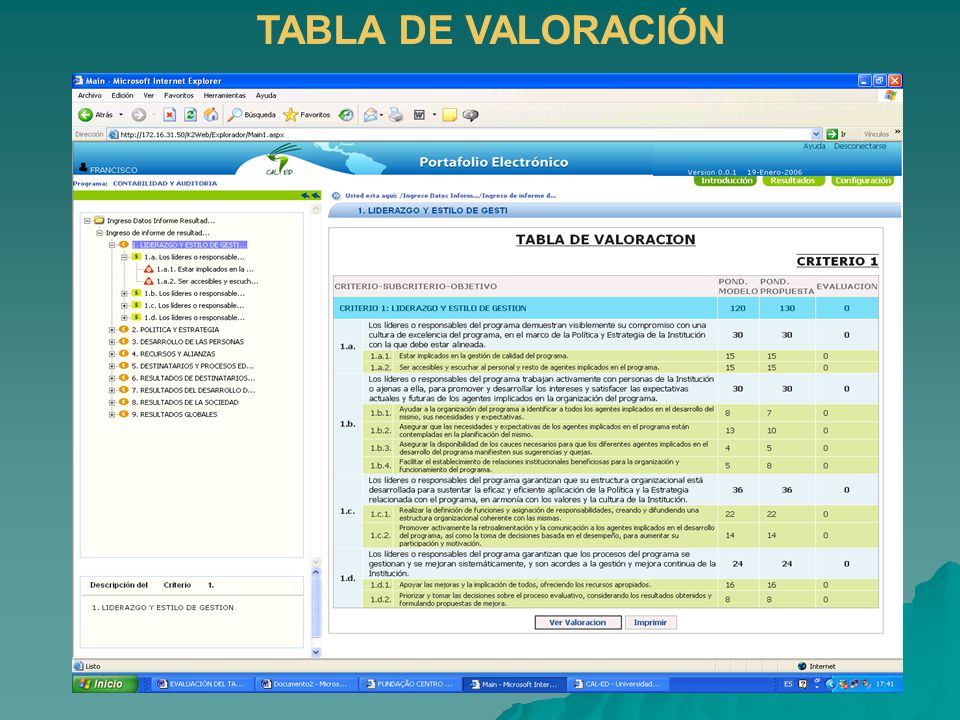Click orange icon beside 2. POLITICA Y ESTRATEGIA
This screenshot has height=720, width=960.
pos(124,329)
